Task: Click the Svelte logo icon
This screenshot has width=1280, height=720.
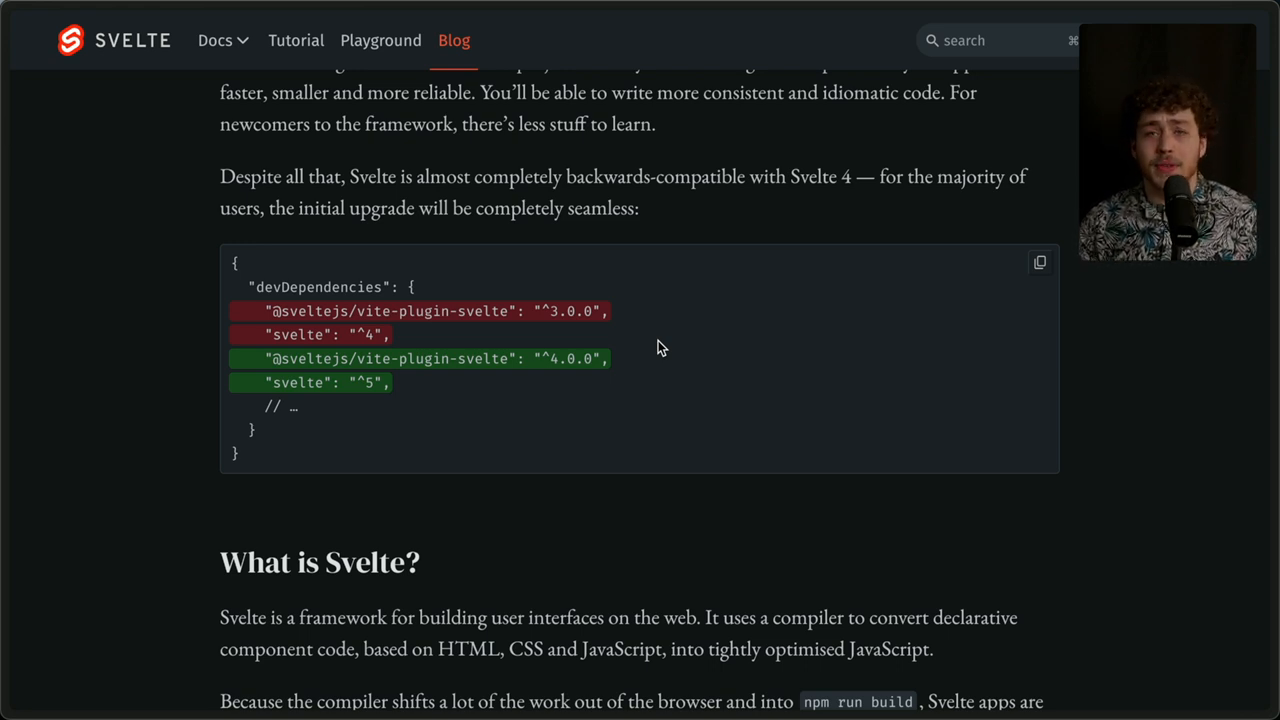Action: click(x=71, y=40)
